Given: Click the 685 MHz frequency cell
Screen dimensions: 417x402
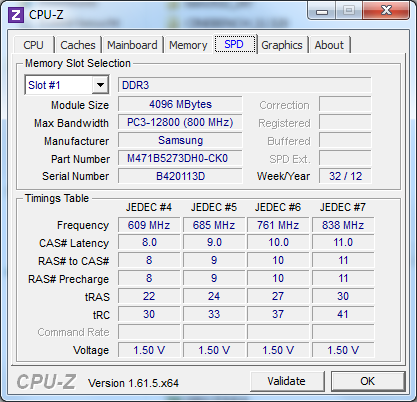Looking at the screenshot, I should coord(214,225).
